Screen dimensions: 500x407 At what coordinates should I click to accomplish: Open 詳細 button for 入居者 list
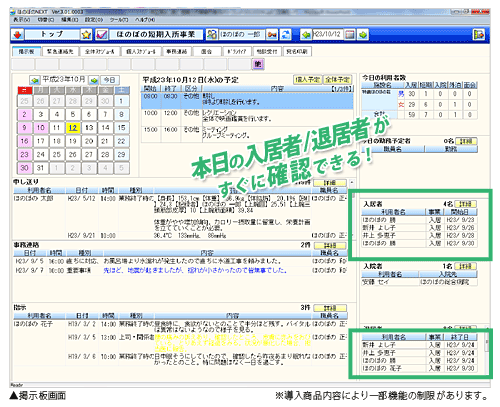point(465,204)
